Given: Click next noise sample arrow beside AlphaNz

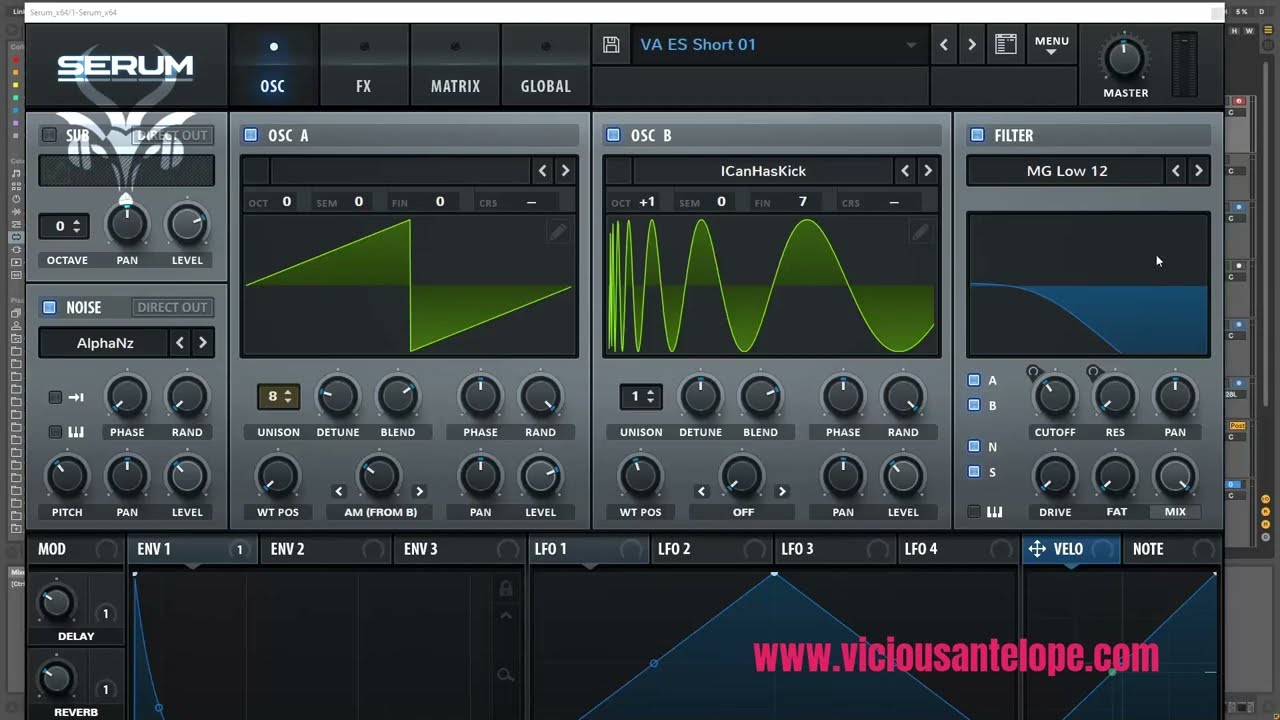Looking at the screenshot, I should tap(202, 343).
